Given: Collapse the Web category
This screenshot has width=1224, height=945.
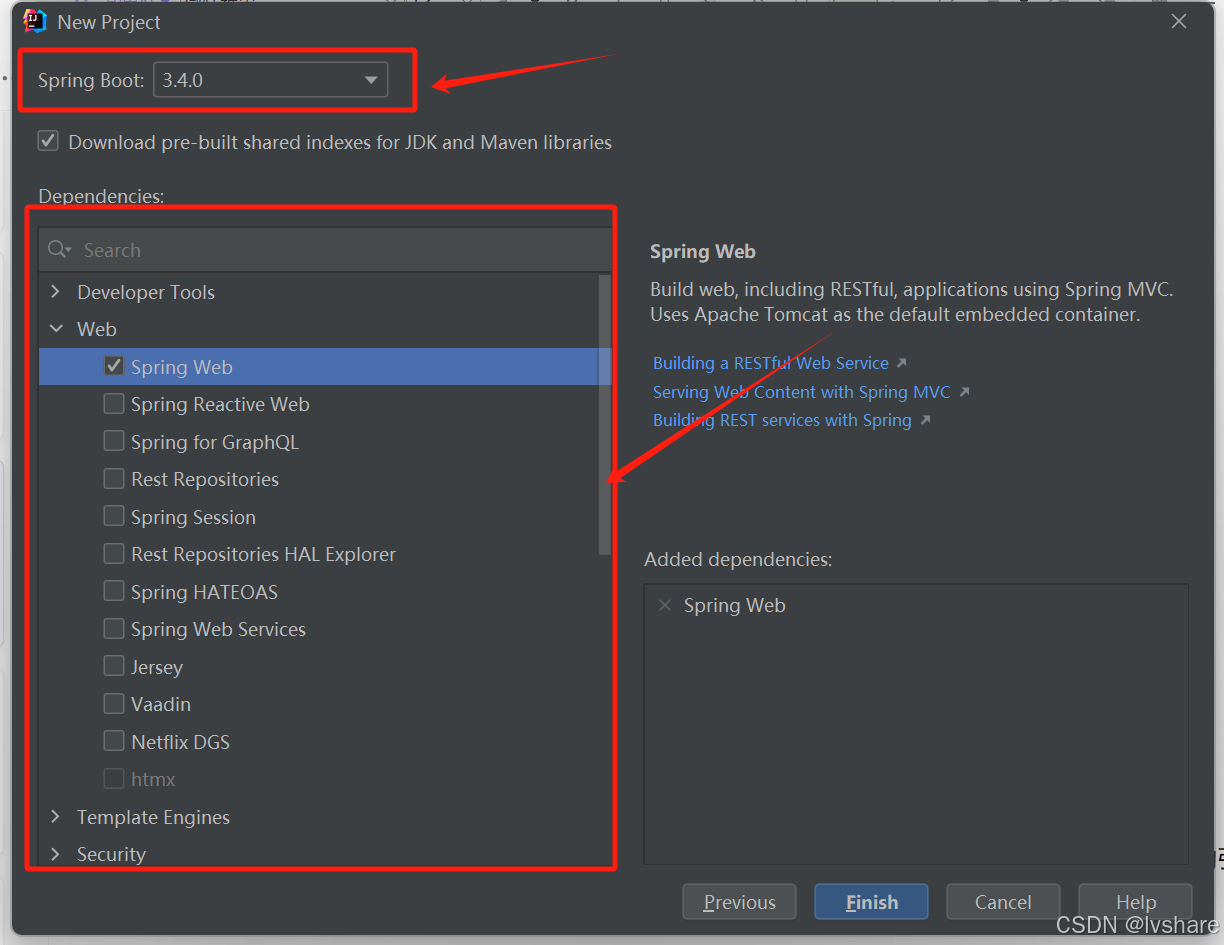Looking at the screenshot, I should click(x=55, y=329).
